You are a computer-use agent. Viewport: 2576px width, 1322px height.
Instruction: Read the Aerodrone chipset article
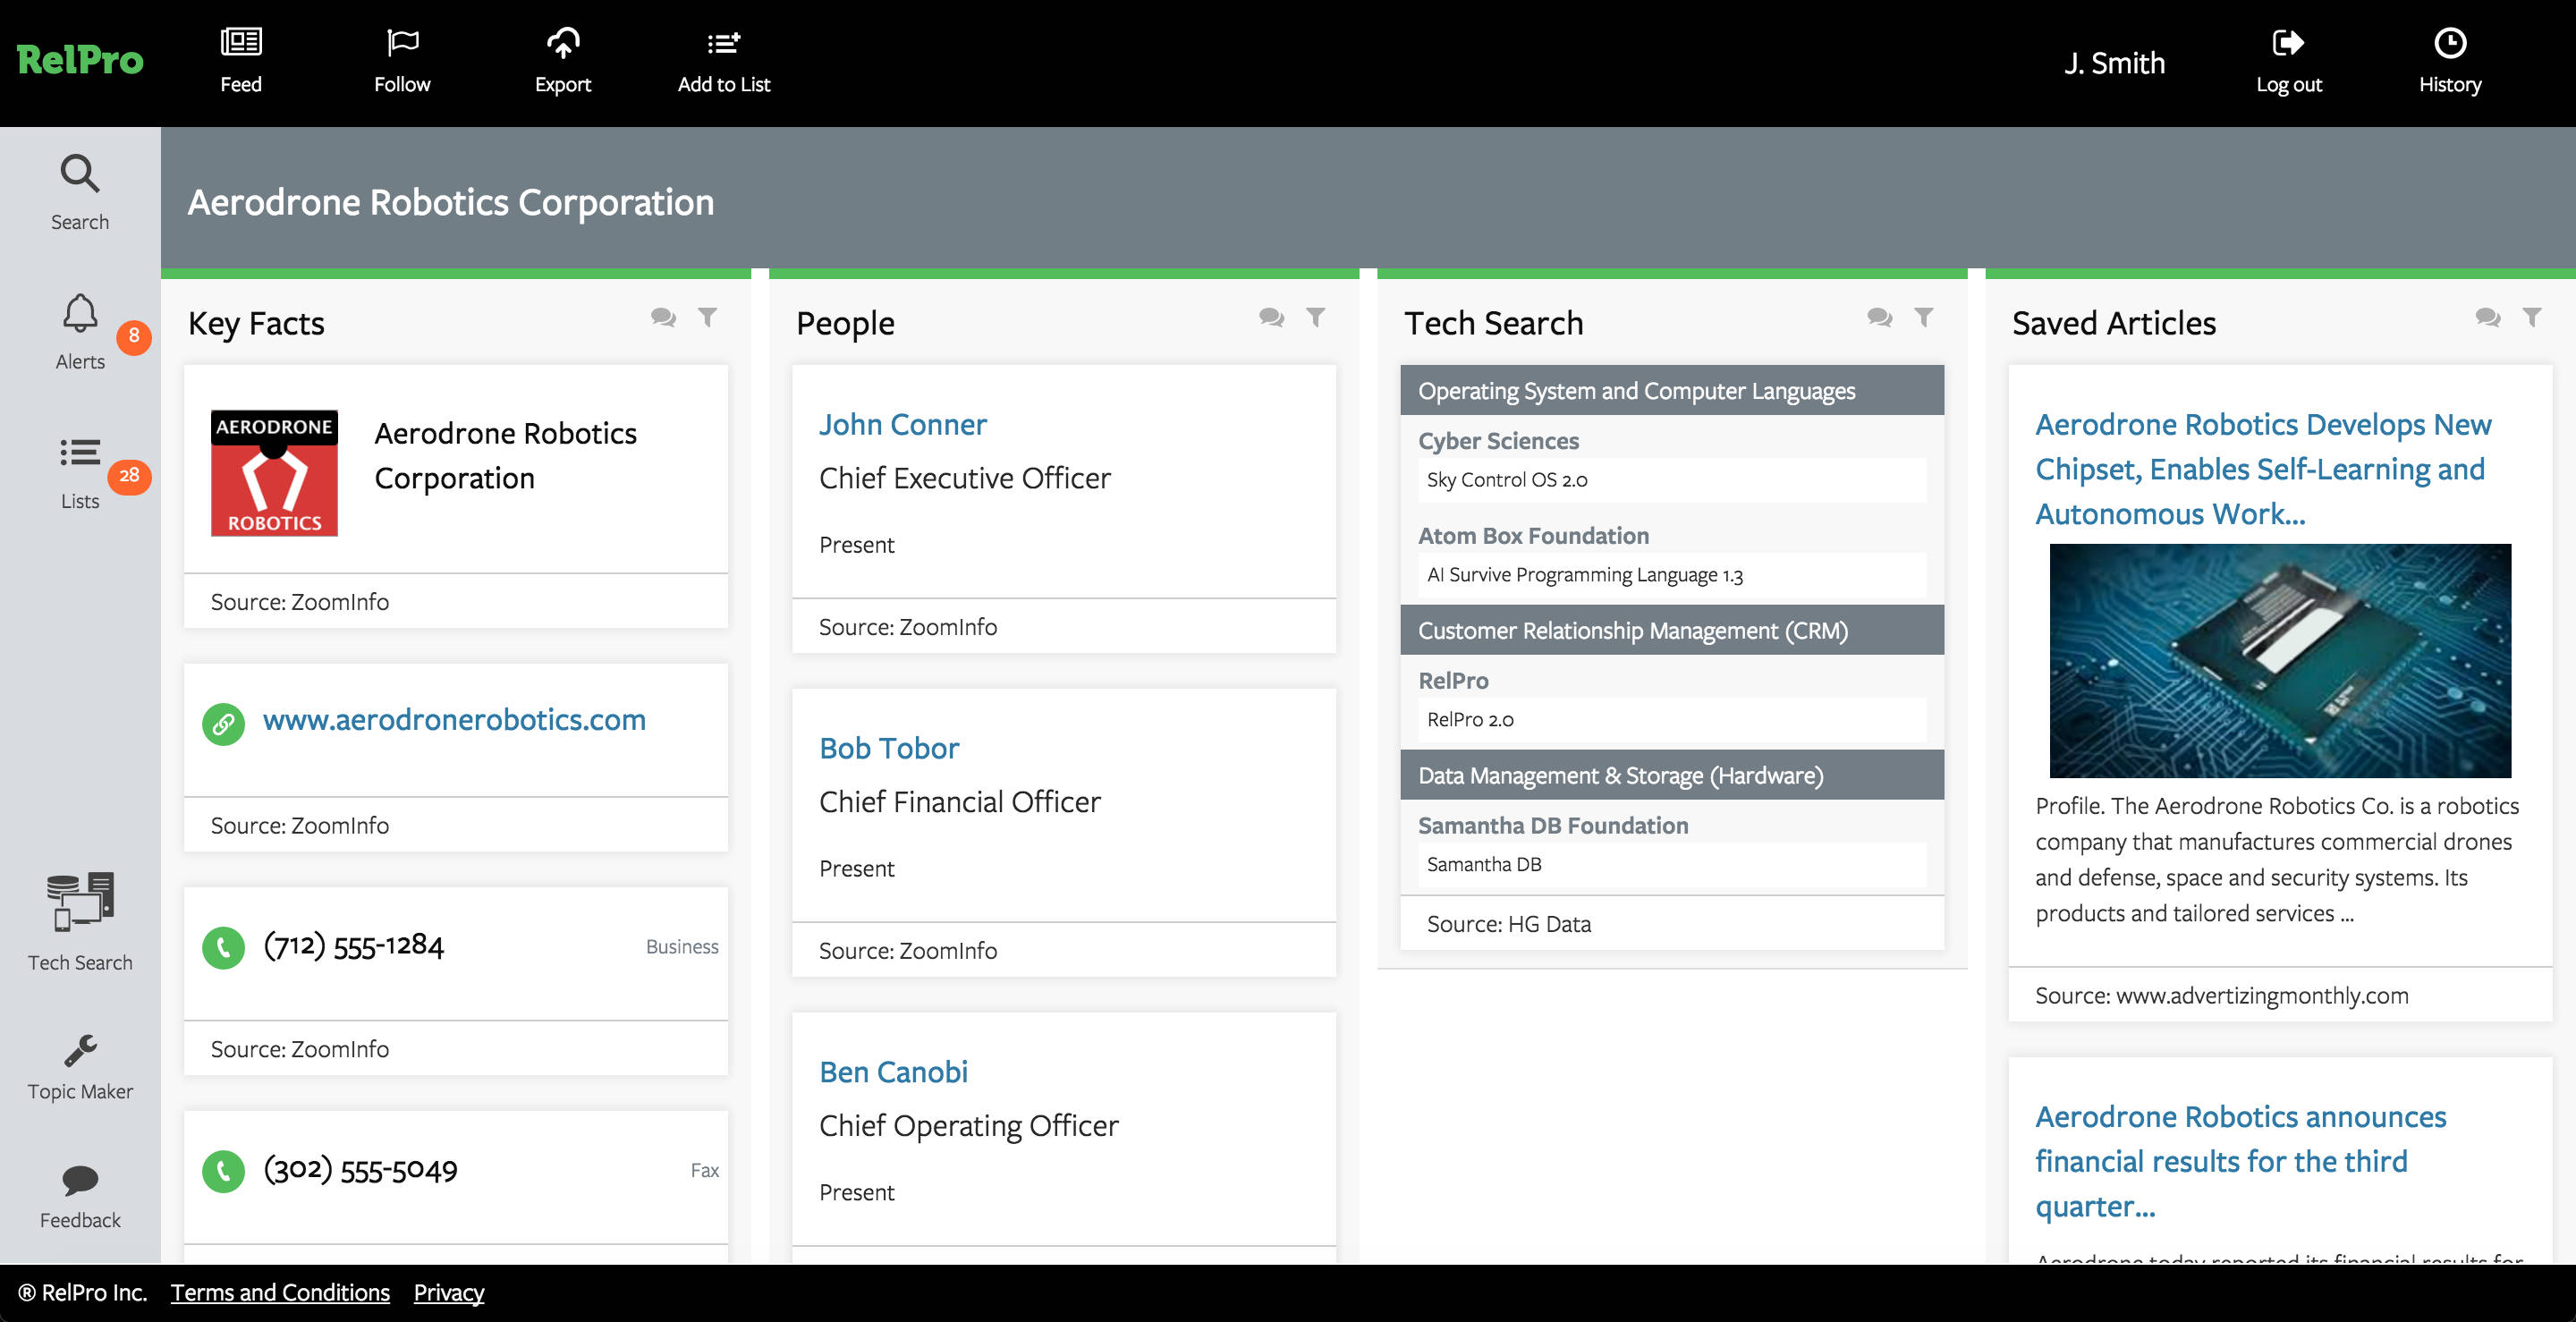2262,469
